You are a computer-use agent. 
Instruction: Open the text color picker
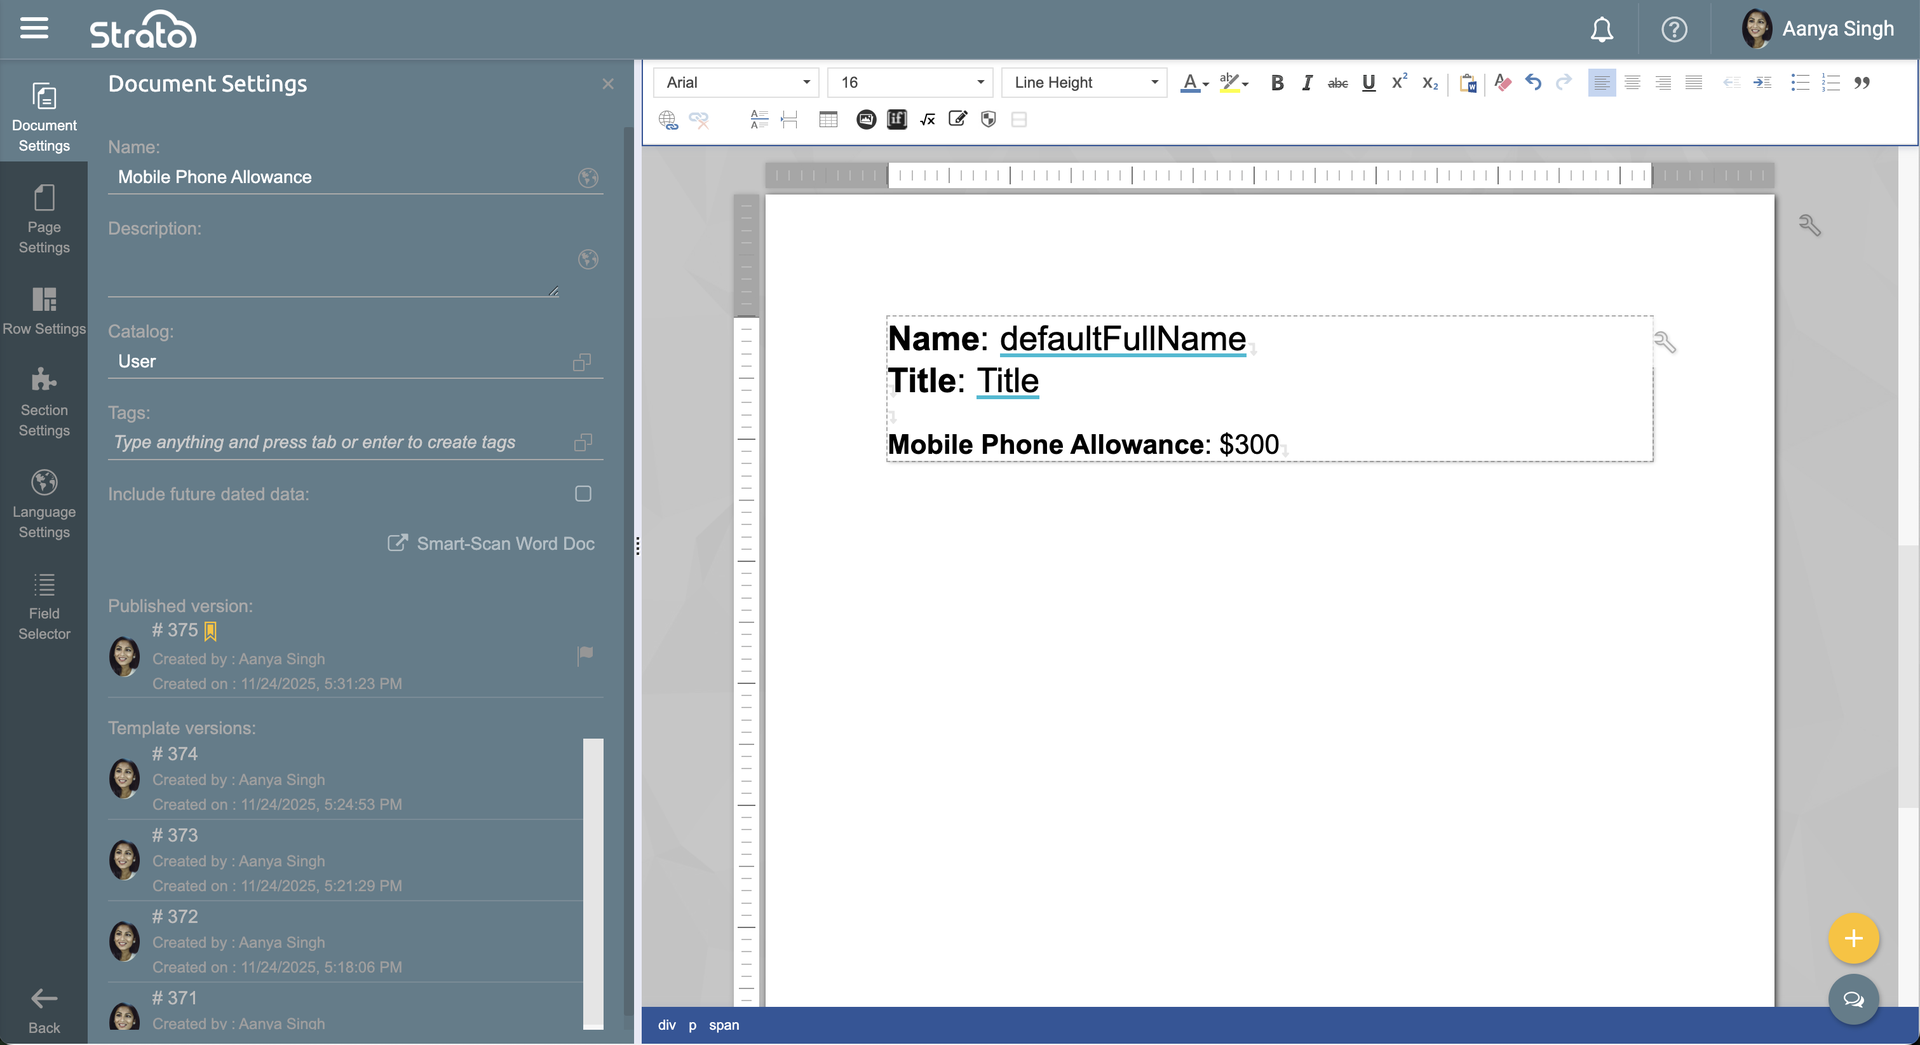[1194, 83]
